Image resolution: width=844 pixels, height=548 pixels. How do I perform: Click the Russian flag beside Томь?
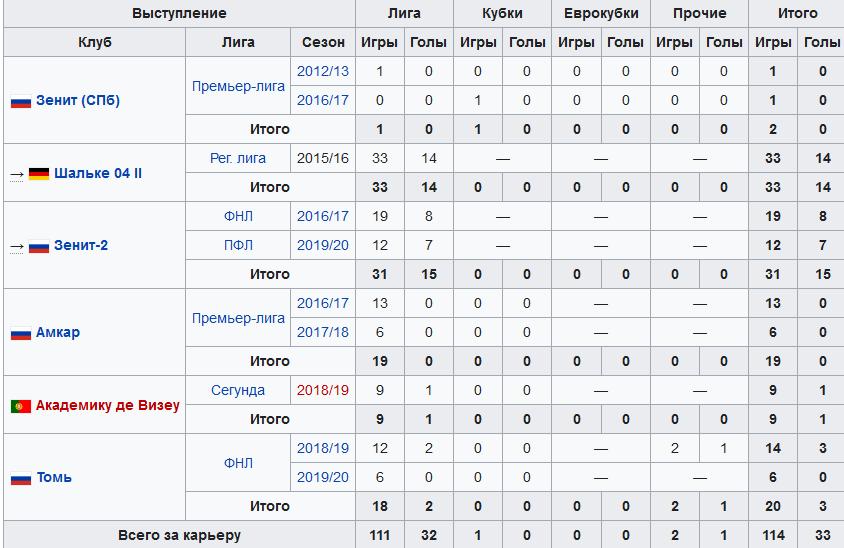coord(21,479)
